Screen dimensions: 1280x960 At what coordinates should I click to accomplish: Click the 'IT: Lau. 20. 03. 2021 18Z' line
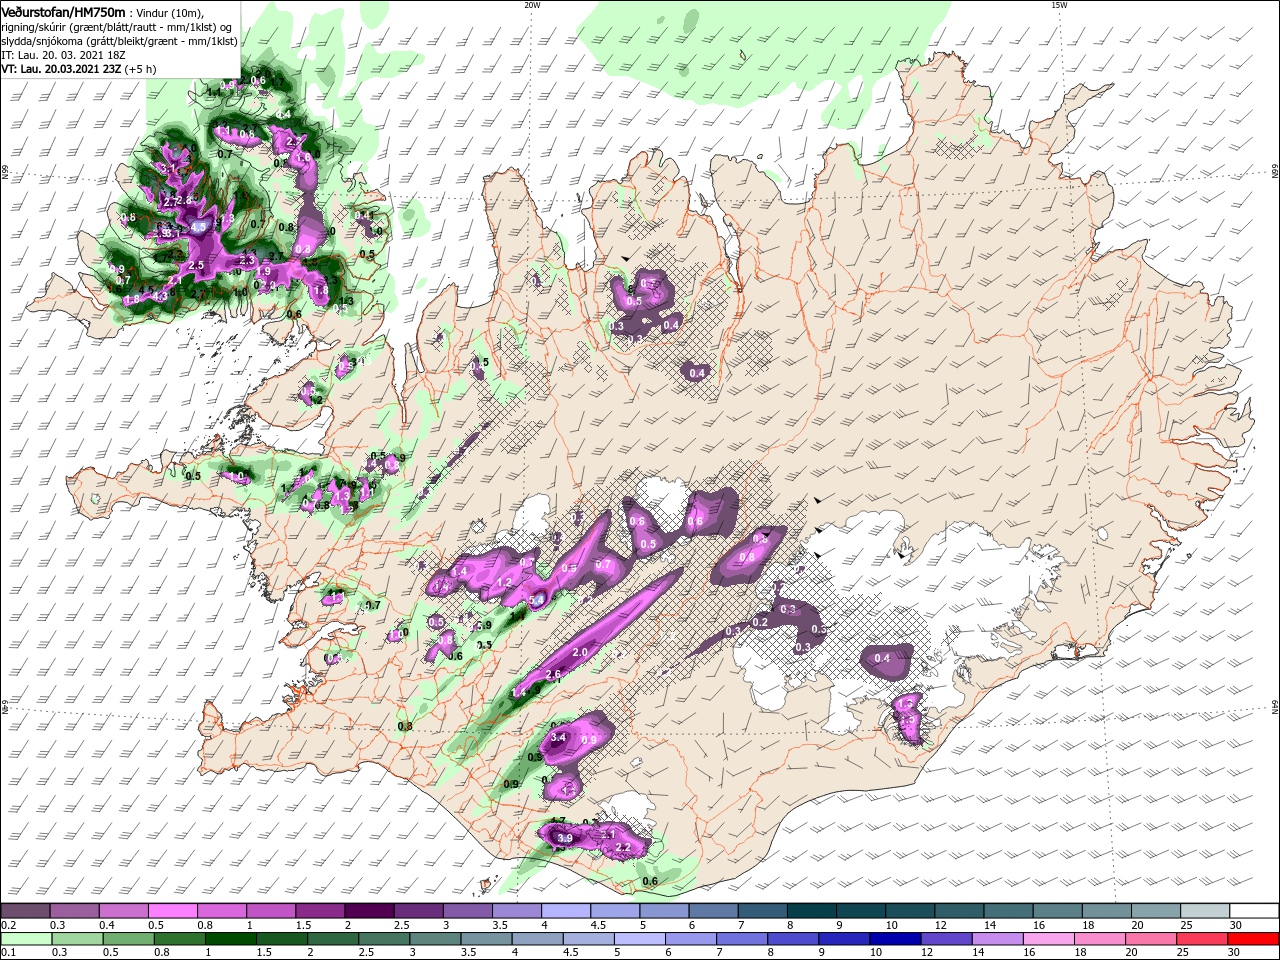coord(62,55)
